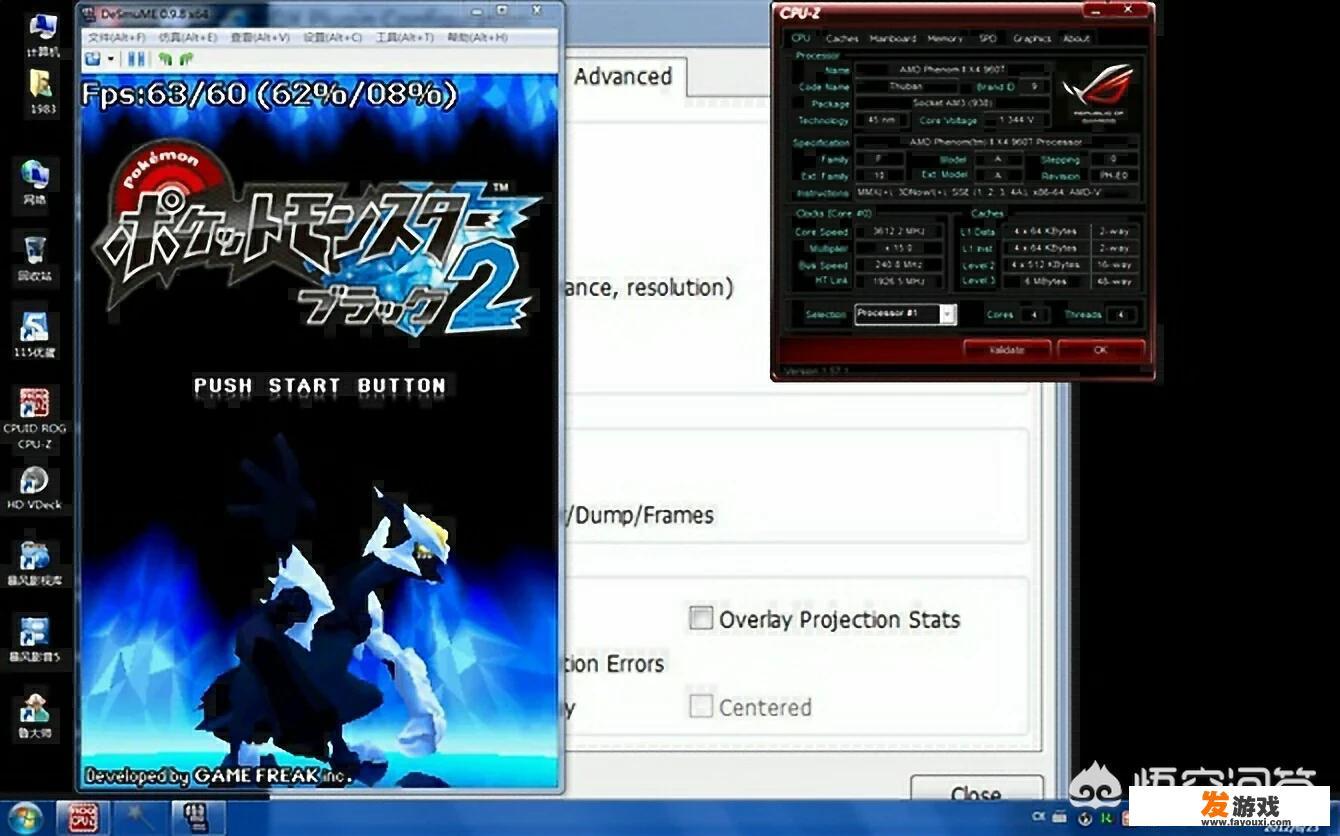This screenshot has height=836, width=1340.
Task: Open the 查看(Alt+V) menu in DeSmuME
Action: click(x=259, y=38)
